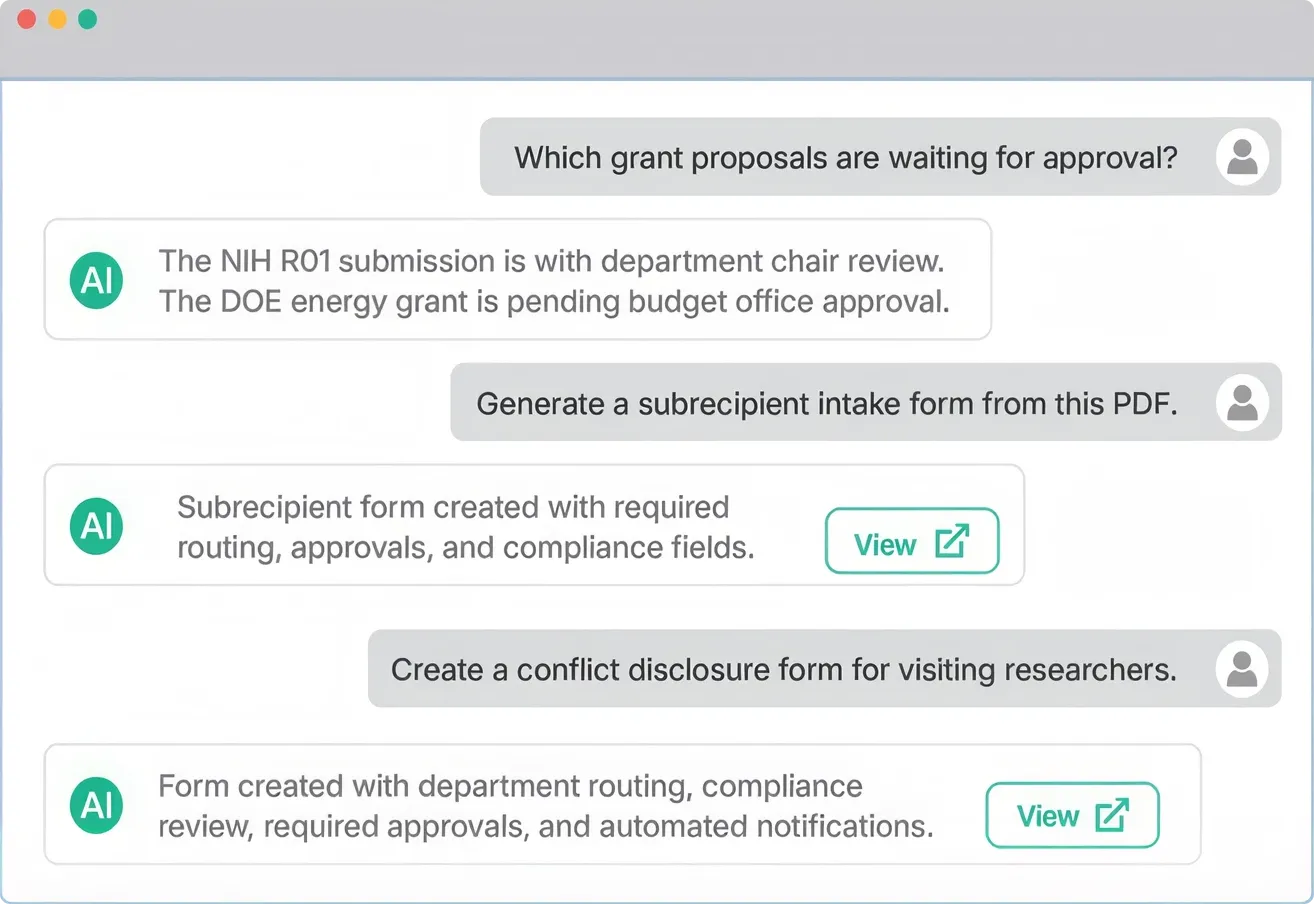
Task: Open the subrecipient form with the View button
Action: 912,541
